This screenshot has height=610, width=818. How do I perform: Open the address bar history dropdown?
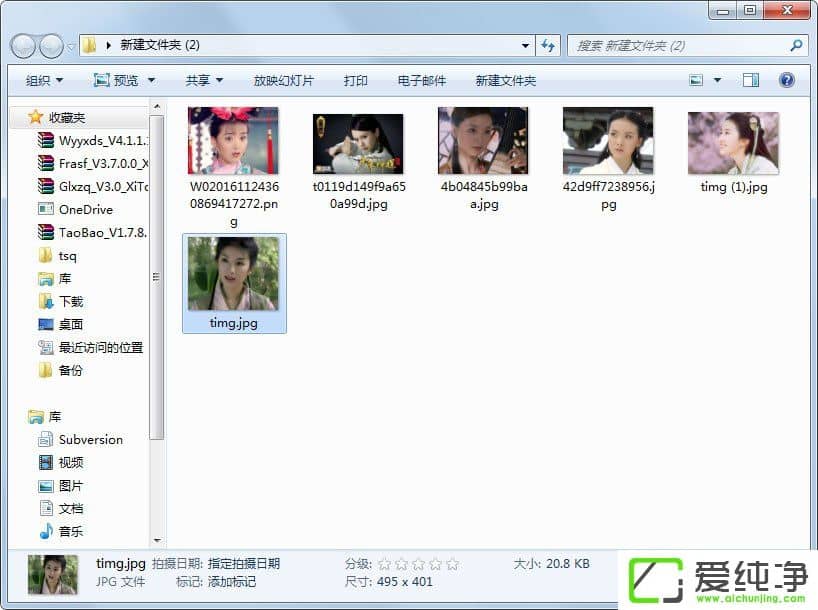526,45
